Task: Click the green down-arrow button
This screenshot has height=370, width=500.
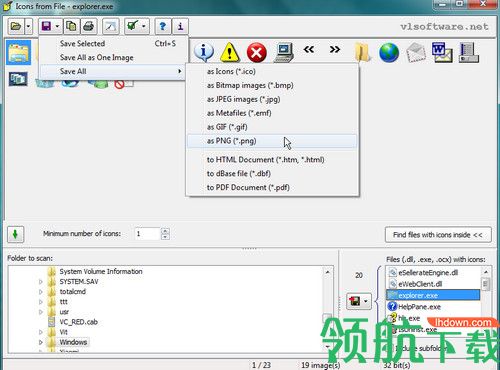Action: point(15,234)
